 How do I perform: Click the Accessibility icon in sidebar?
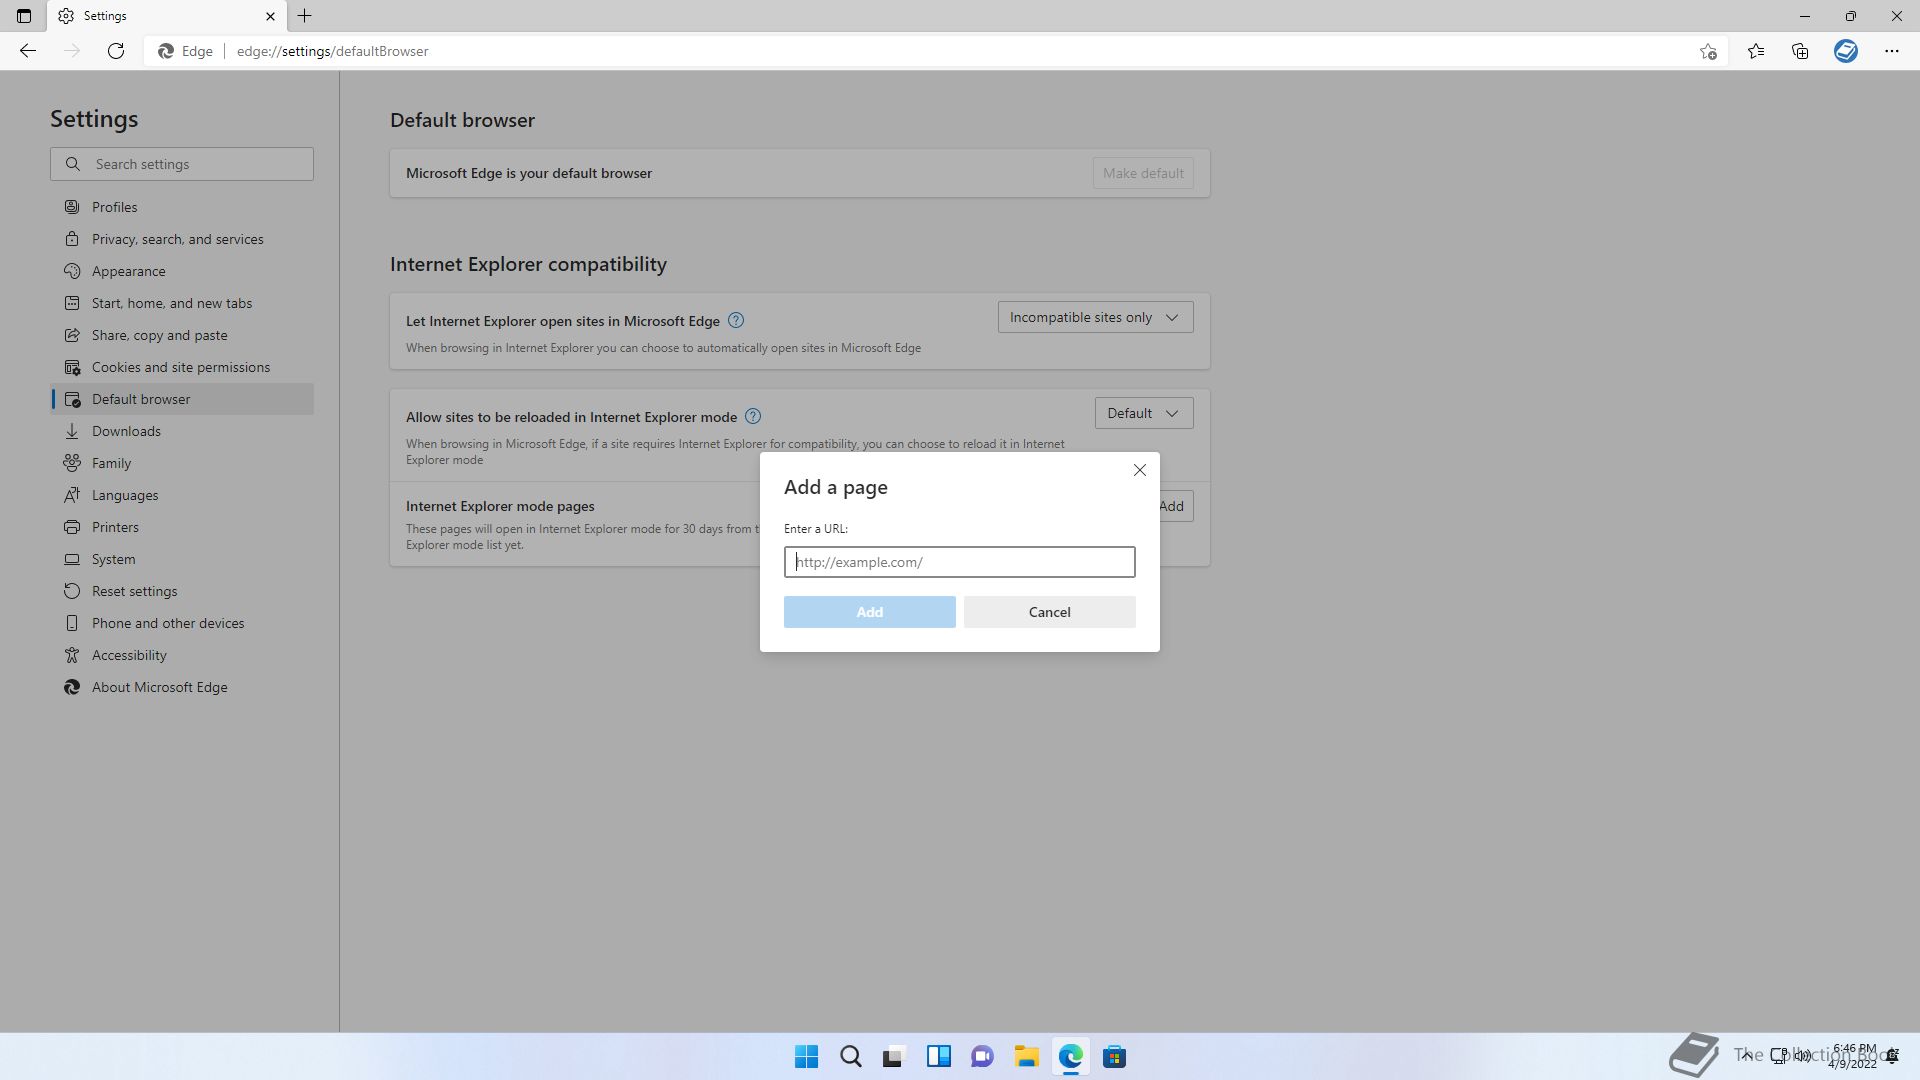point(72,655)
